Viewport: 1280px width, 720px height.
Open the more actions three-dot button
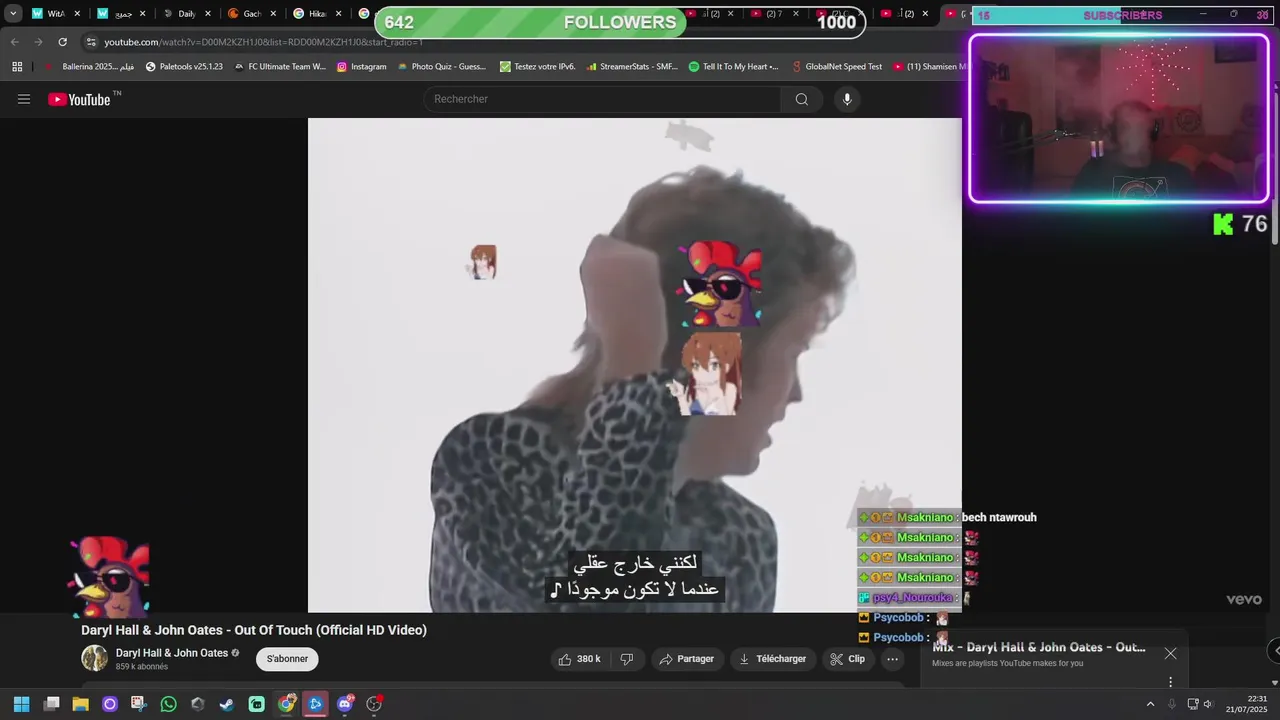point(892,659)
